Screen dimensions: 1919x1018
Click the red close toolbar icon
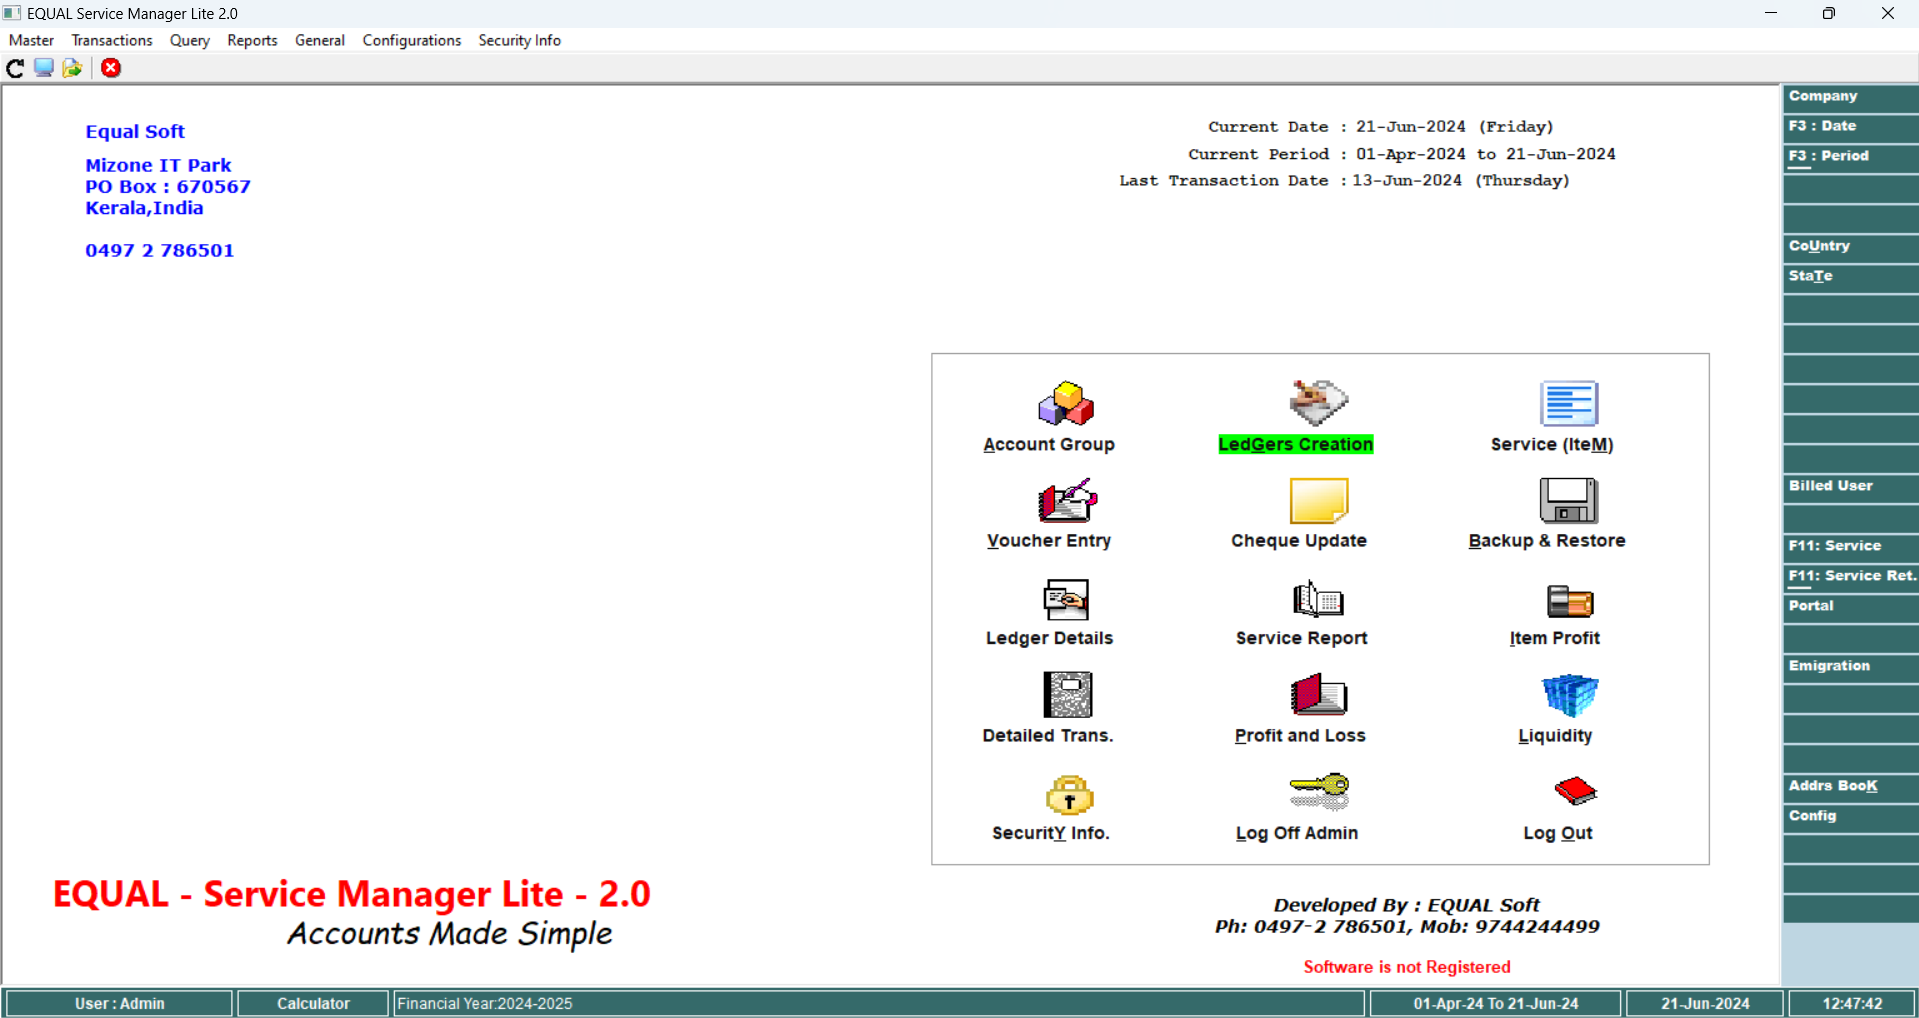(x=111, y=68)
